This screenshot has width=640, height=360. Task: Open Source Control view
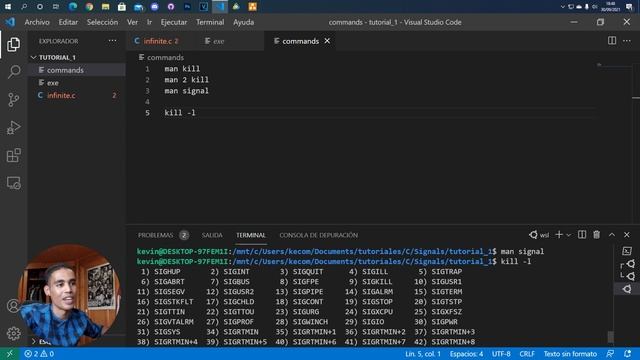(x=13, y=100)
